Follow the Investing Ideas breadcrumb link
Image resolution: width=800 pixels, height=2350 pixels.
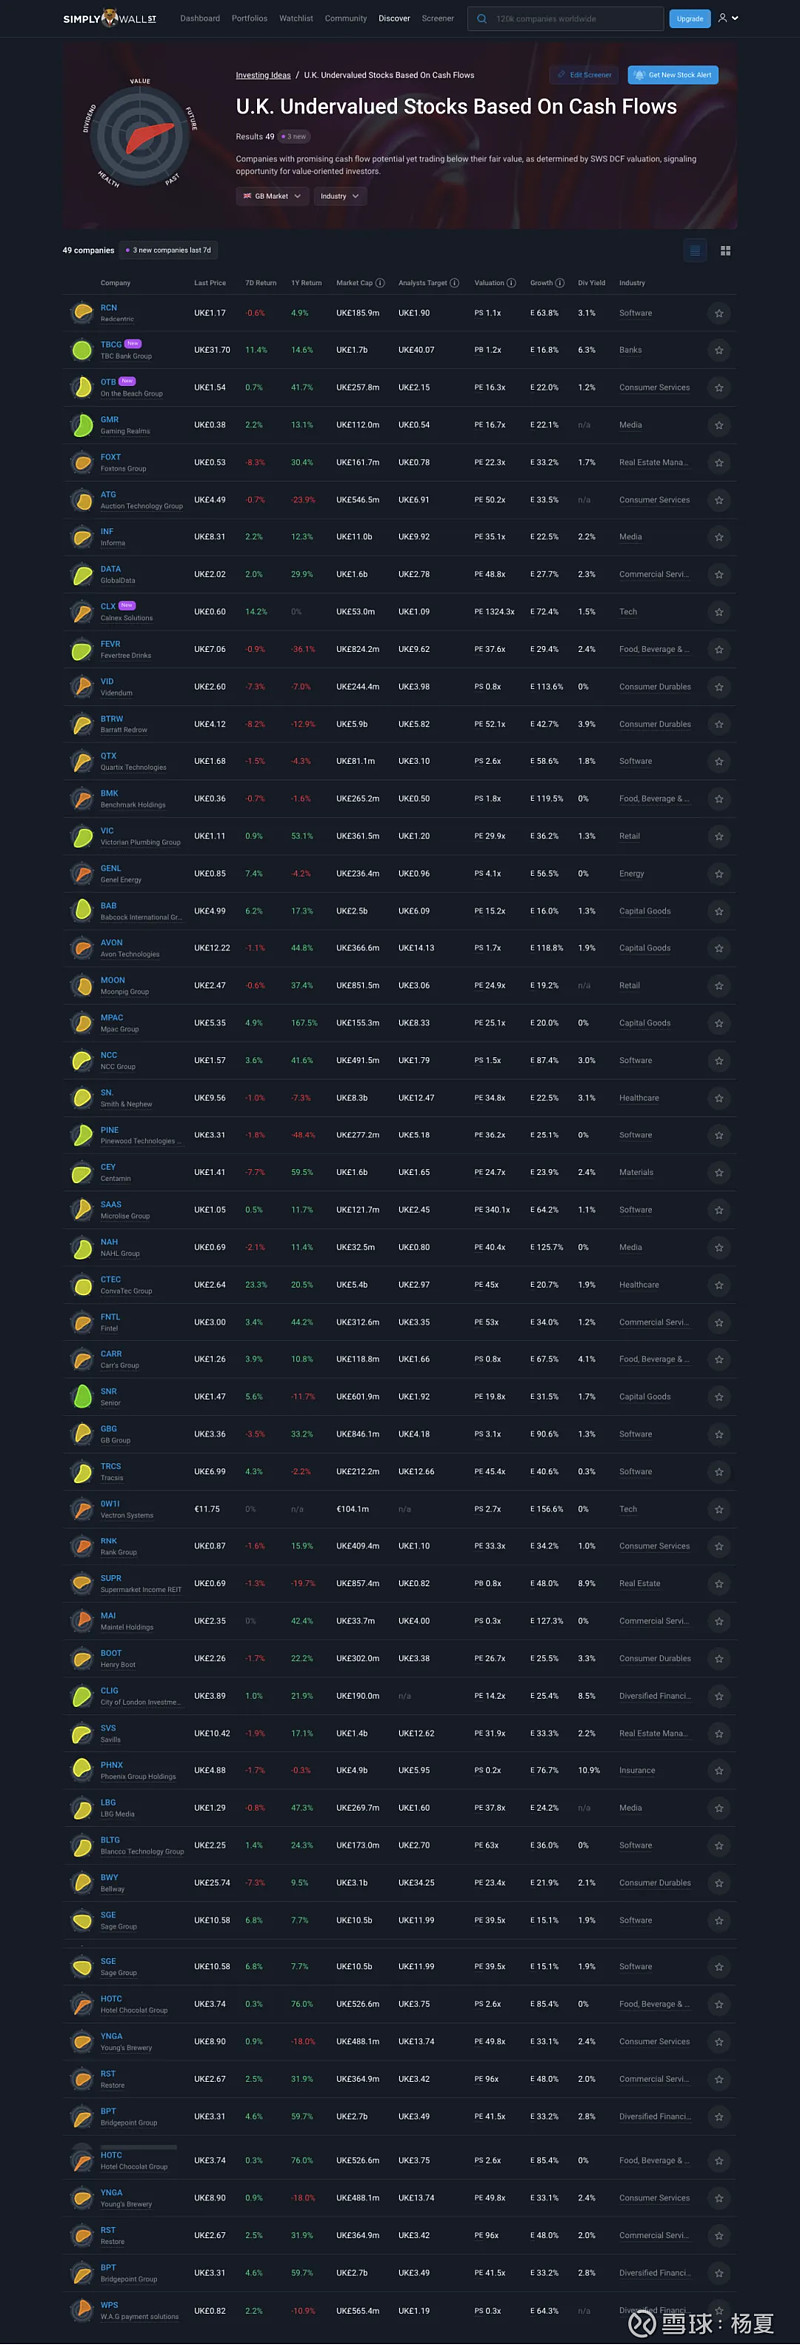pos(263,75)
